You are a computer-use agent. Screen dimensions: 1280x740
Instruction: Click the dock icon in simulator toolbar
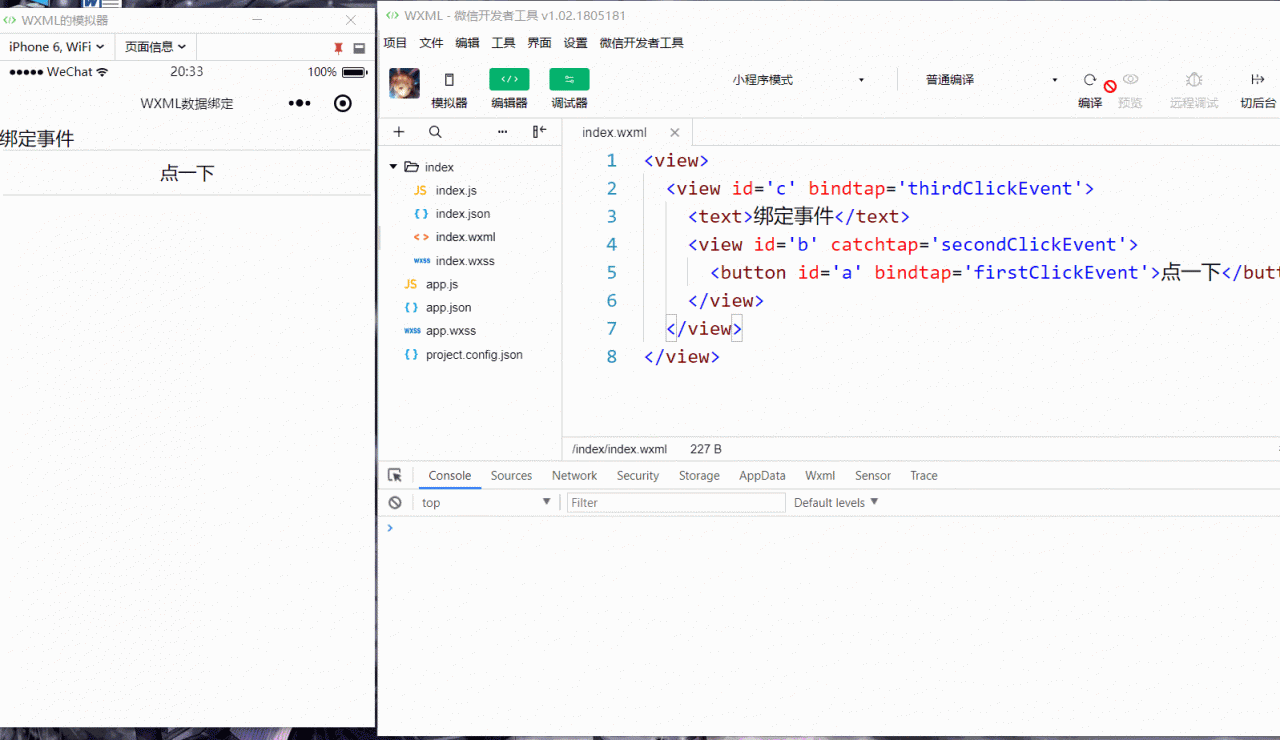359,48
